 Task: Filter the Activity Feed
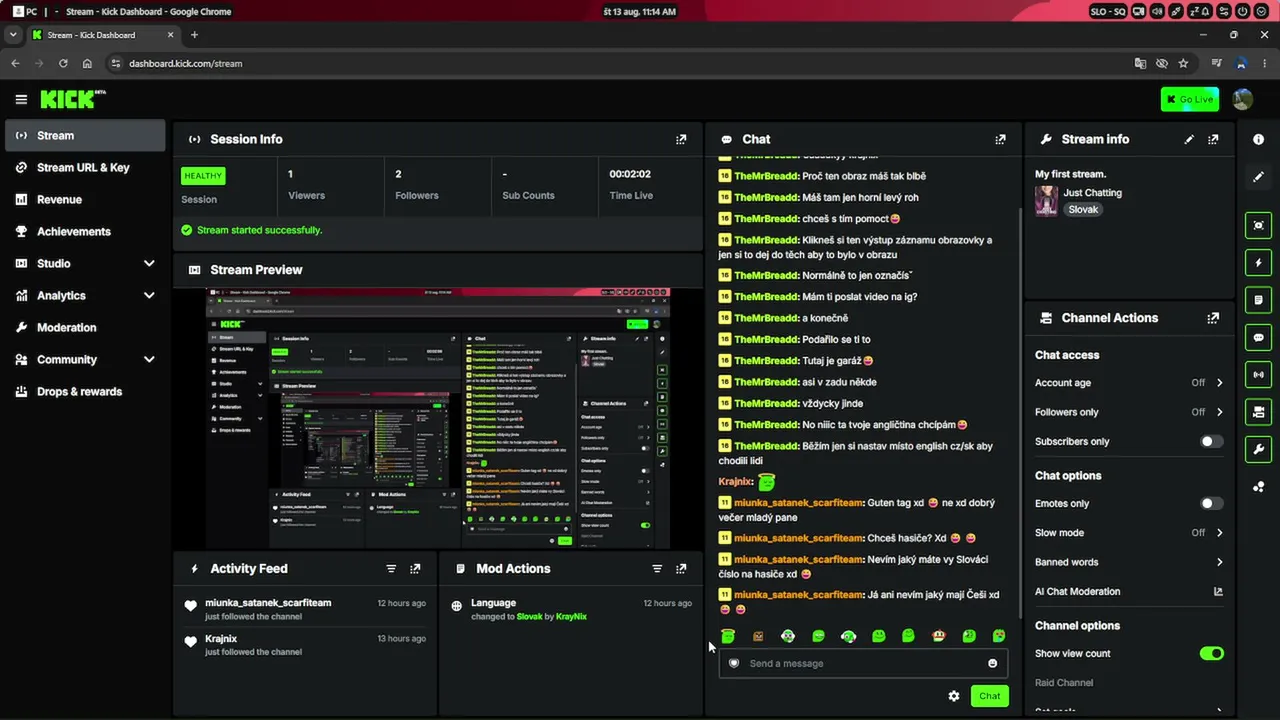pyautogui.click(x=391, y=568)
